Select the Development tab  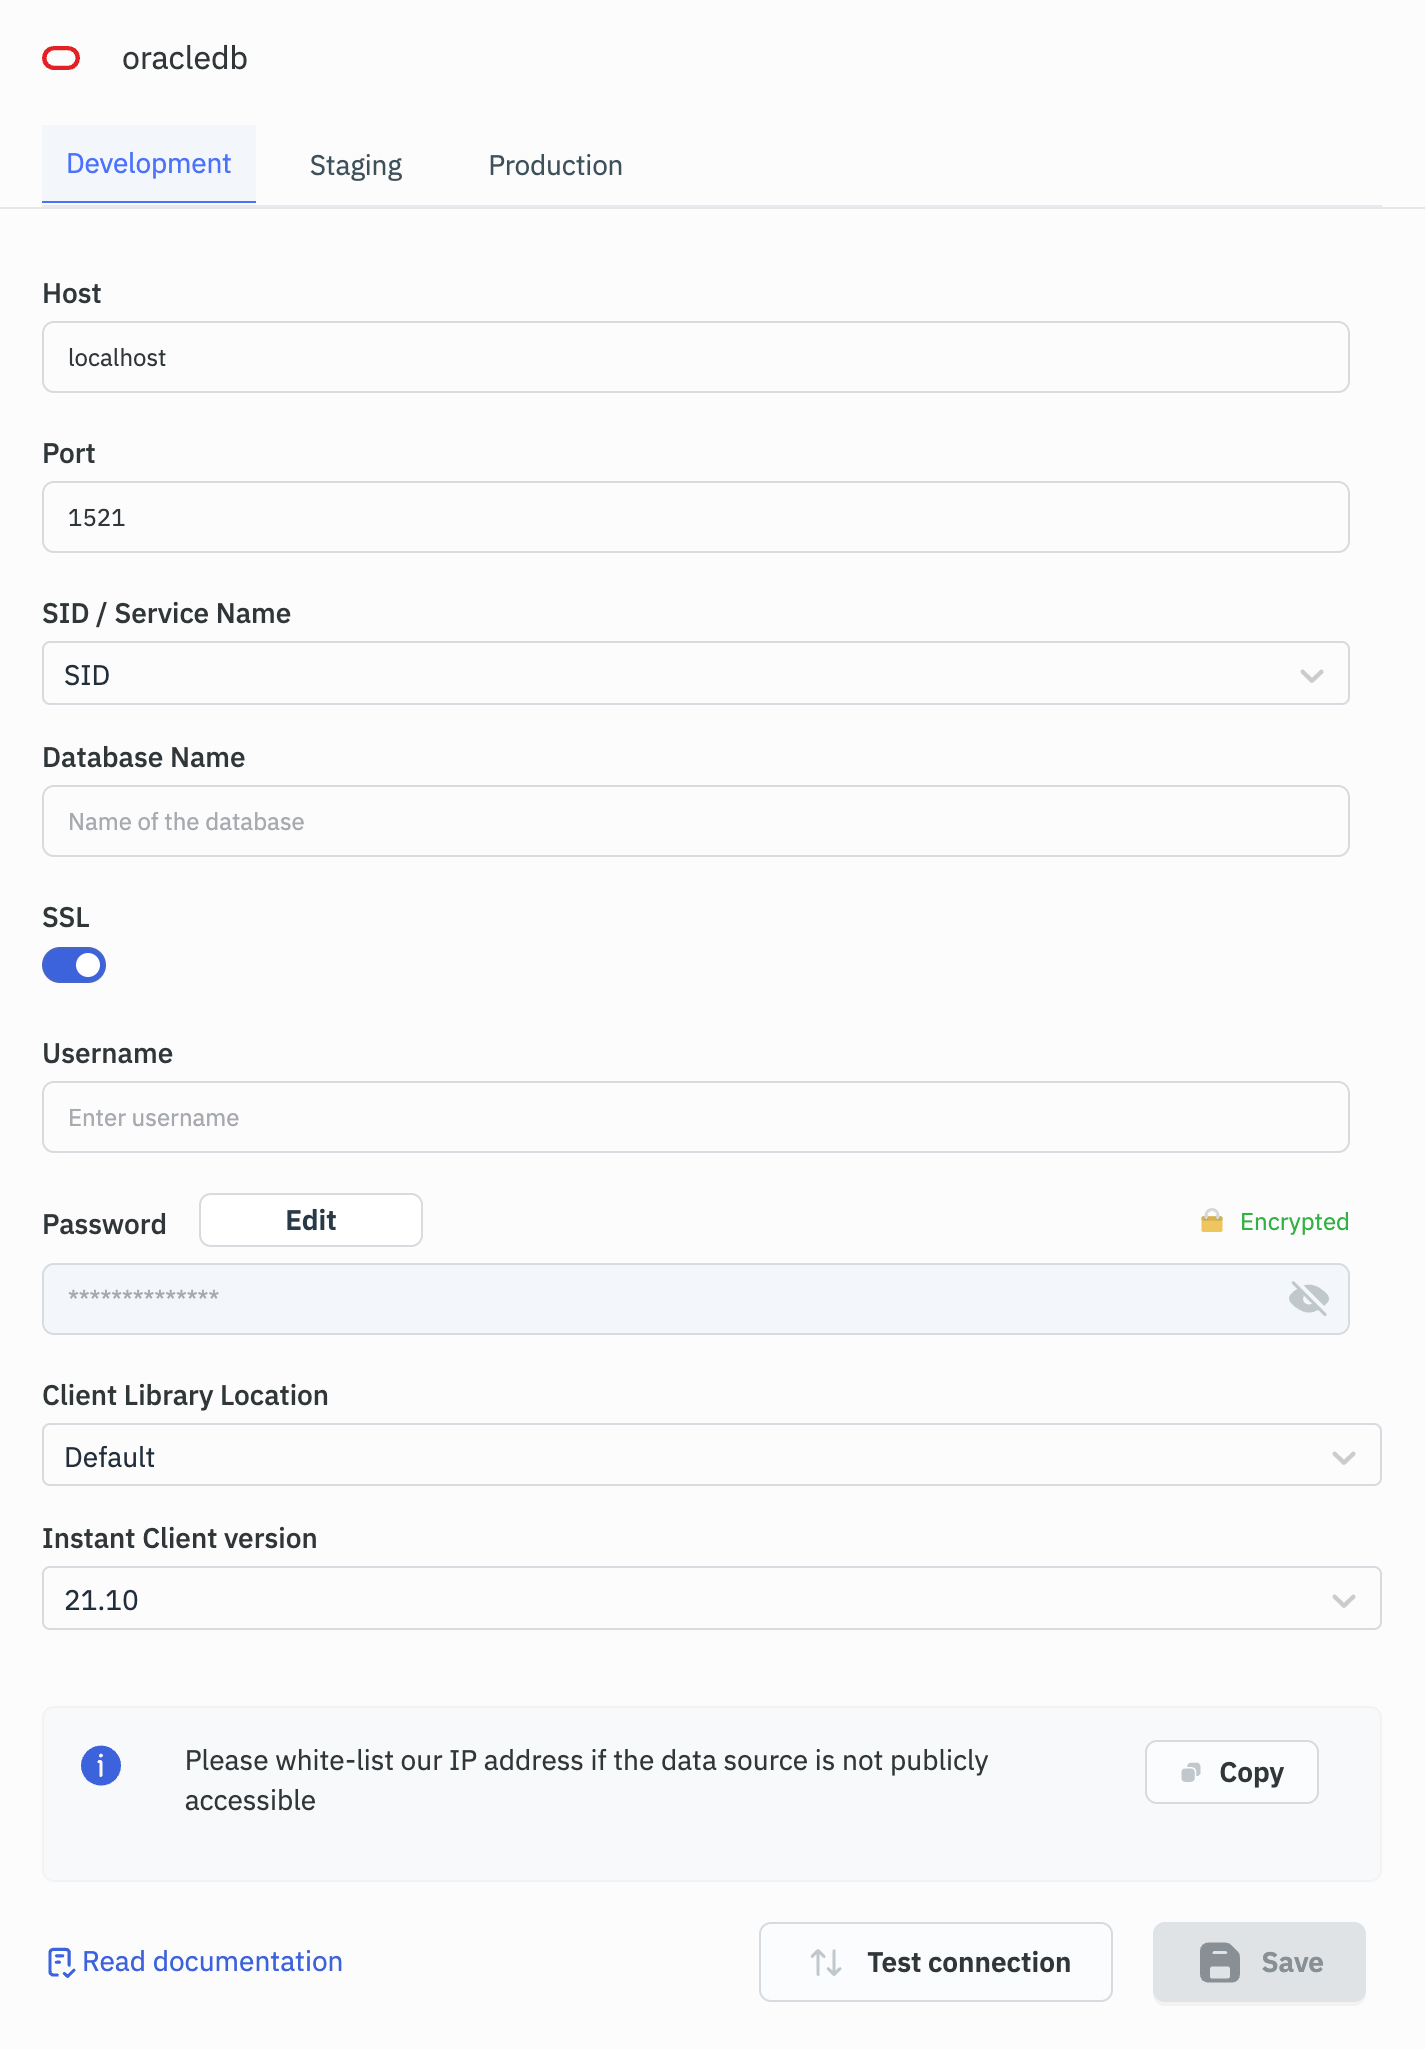tap(149, 164)
